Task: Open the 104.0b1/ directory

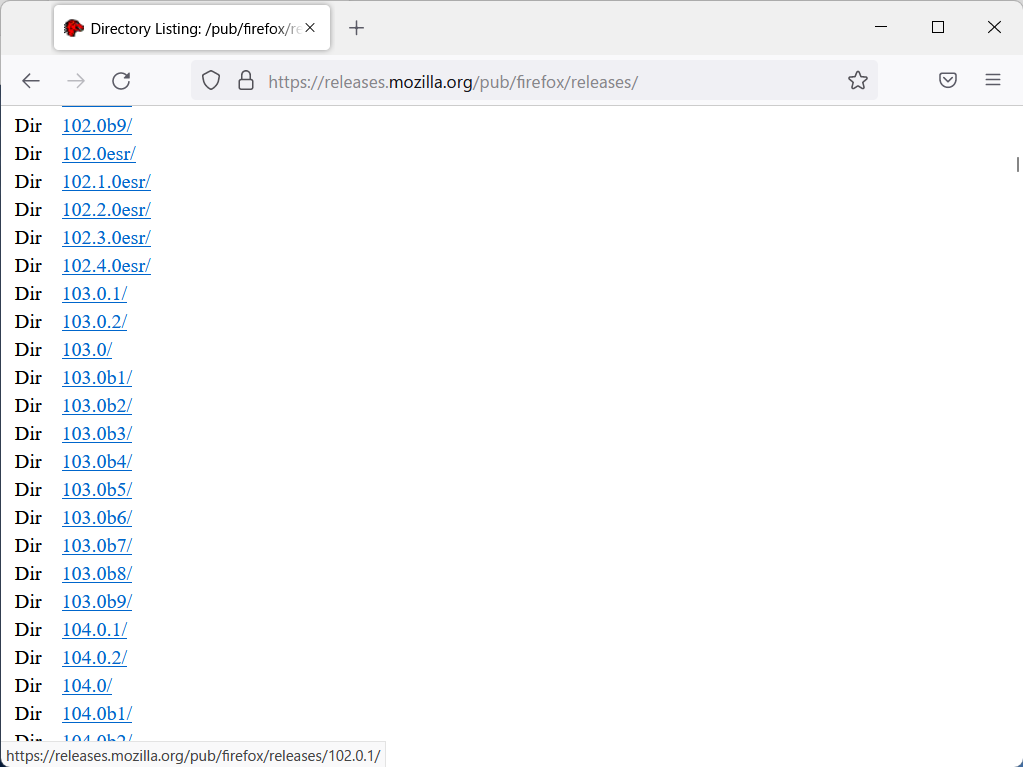Action: 97,714
